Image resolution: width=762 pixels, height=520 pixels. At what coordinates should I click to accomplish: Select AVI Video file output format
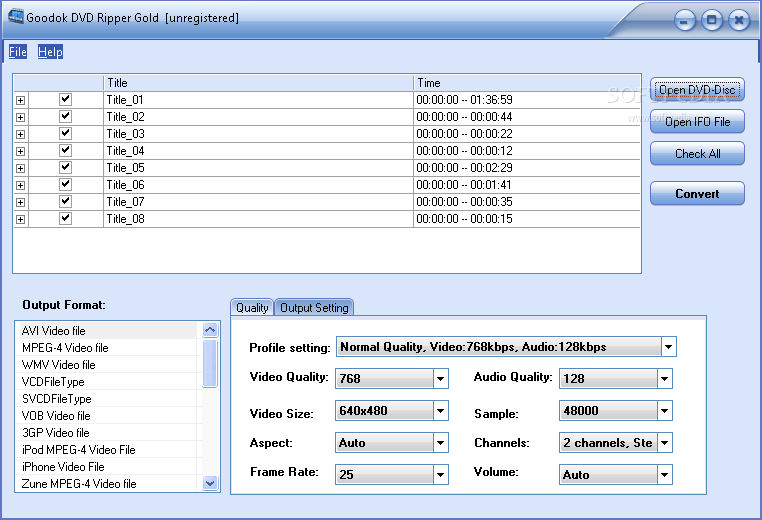[108, 330]
